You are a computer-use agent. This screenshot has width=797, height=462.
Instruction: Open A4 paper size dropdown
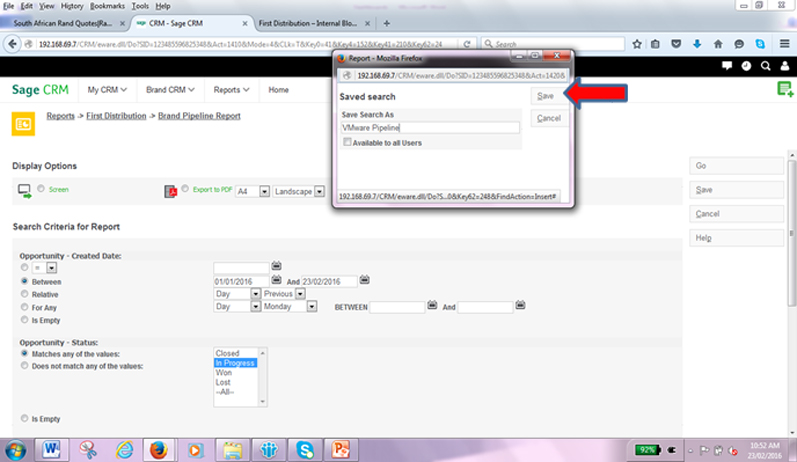(253, 192)
